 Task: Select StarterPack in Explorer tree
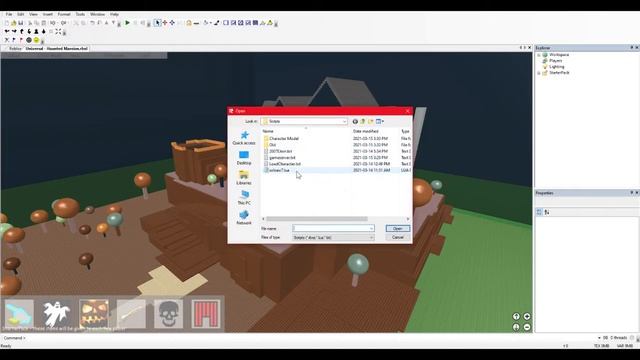coord(559,73)
